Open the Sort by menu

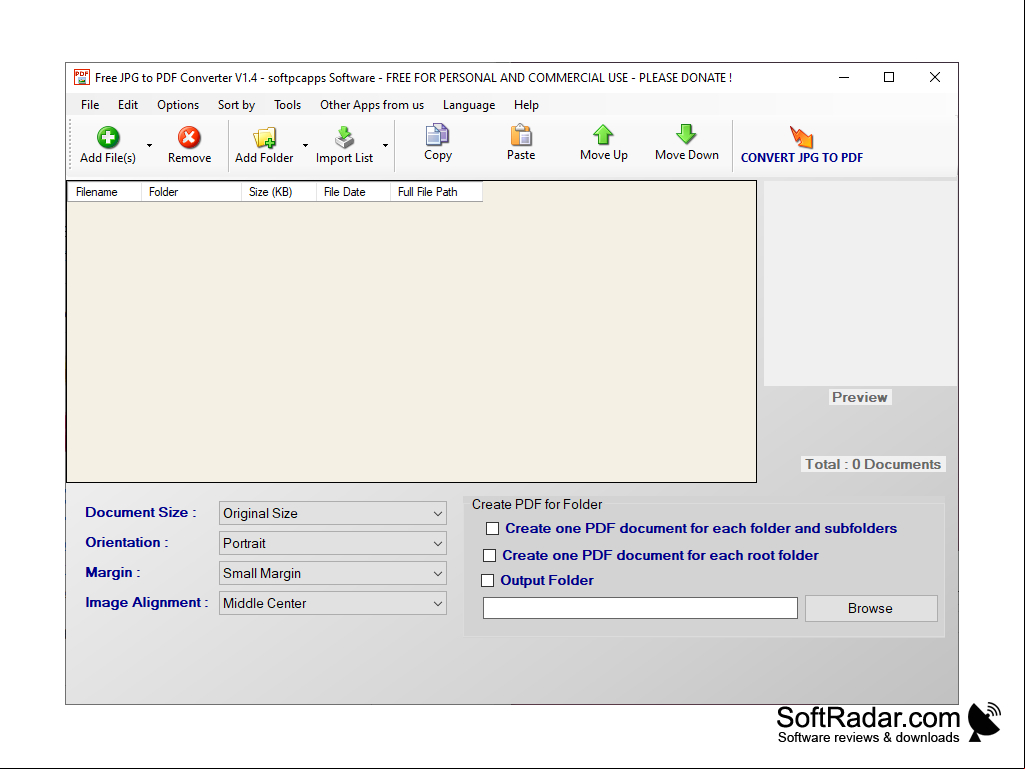[237, 105]
